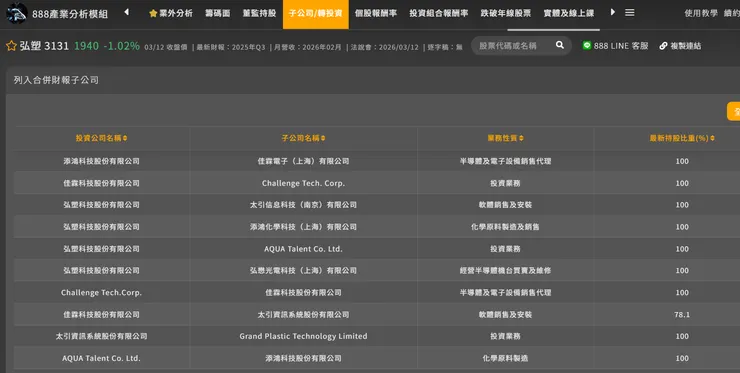Screen dimensions: 740x373
Task: Click the 最新財報：2025年Q3 text
Action: point(231,47)
